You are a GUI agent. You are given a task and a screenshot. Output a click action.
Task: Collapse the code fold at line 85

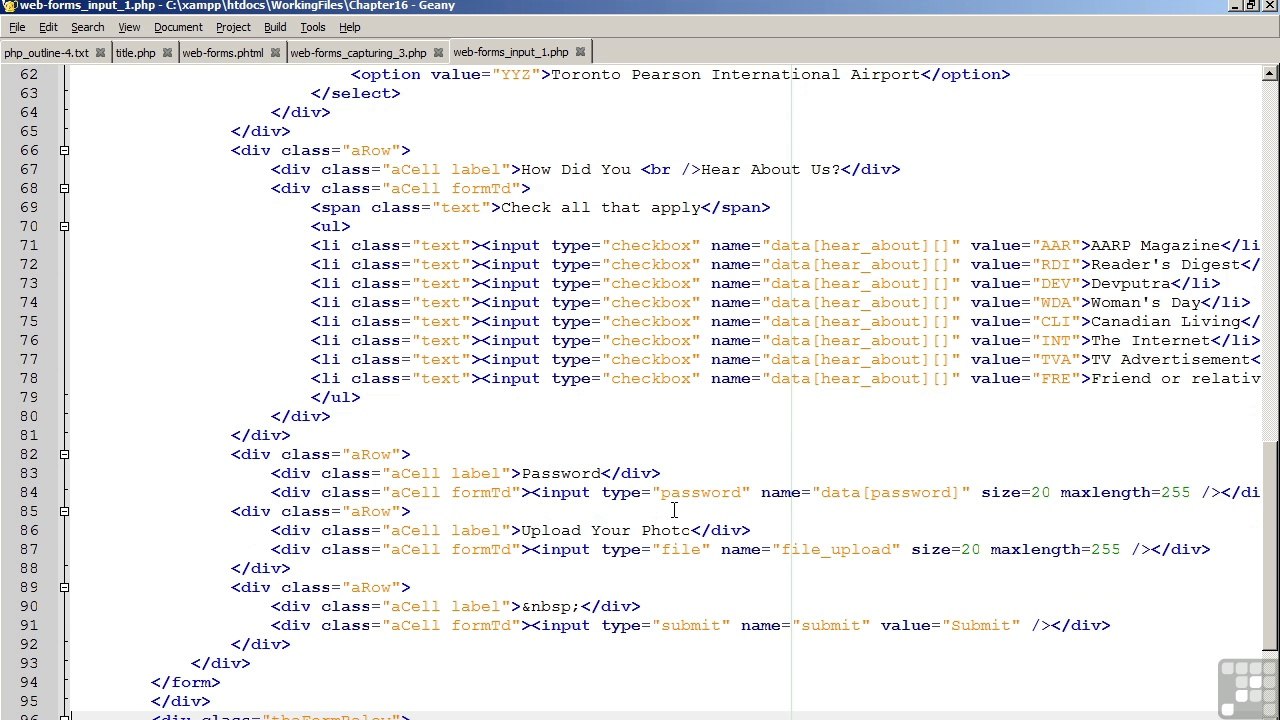64,512
